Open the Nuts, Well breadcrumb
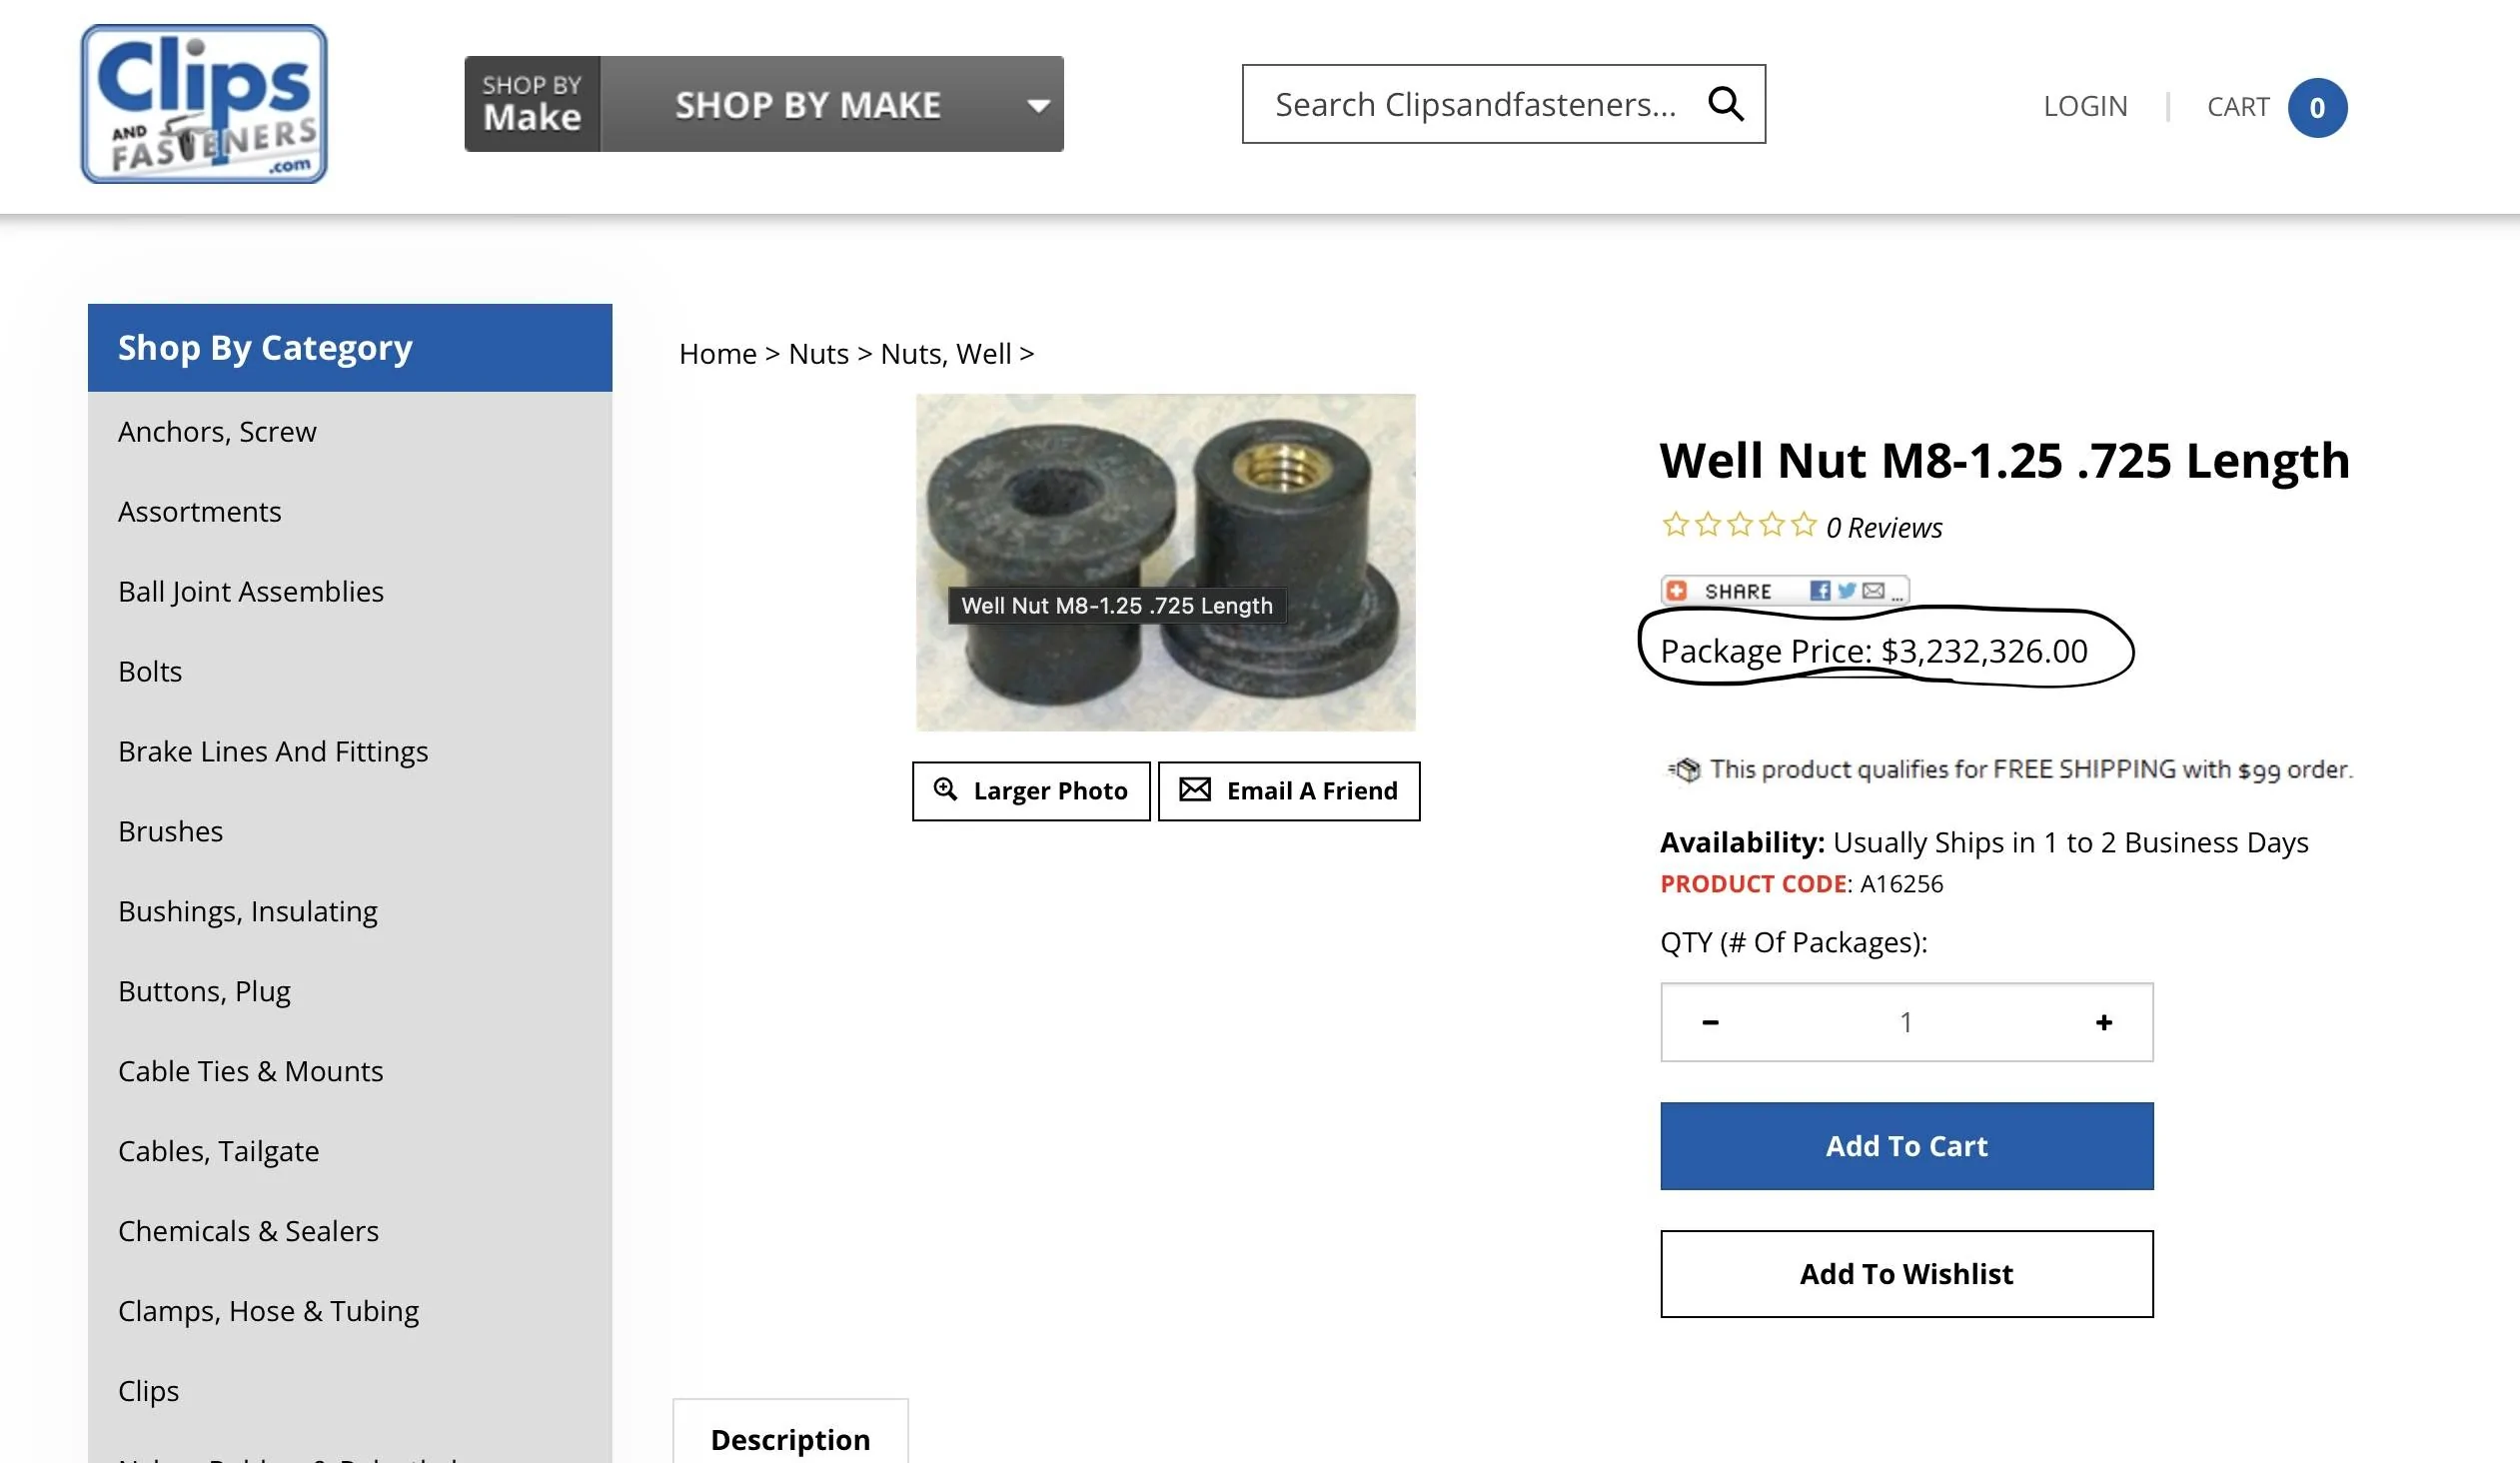Viewport: 2520px width, 1463px height. pos(946,353)
